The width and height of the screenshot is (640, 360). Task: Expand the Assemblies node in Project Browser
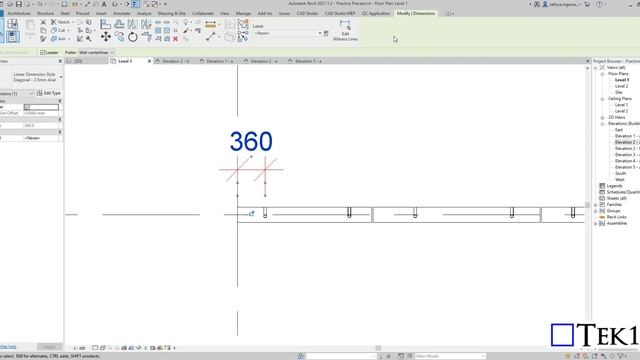point(596,224)
